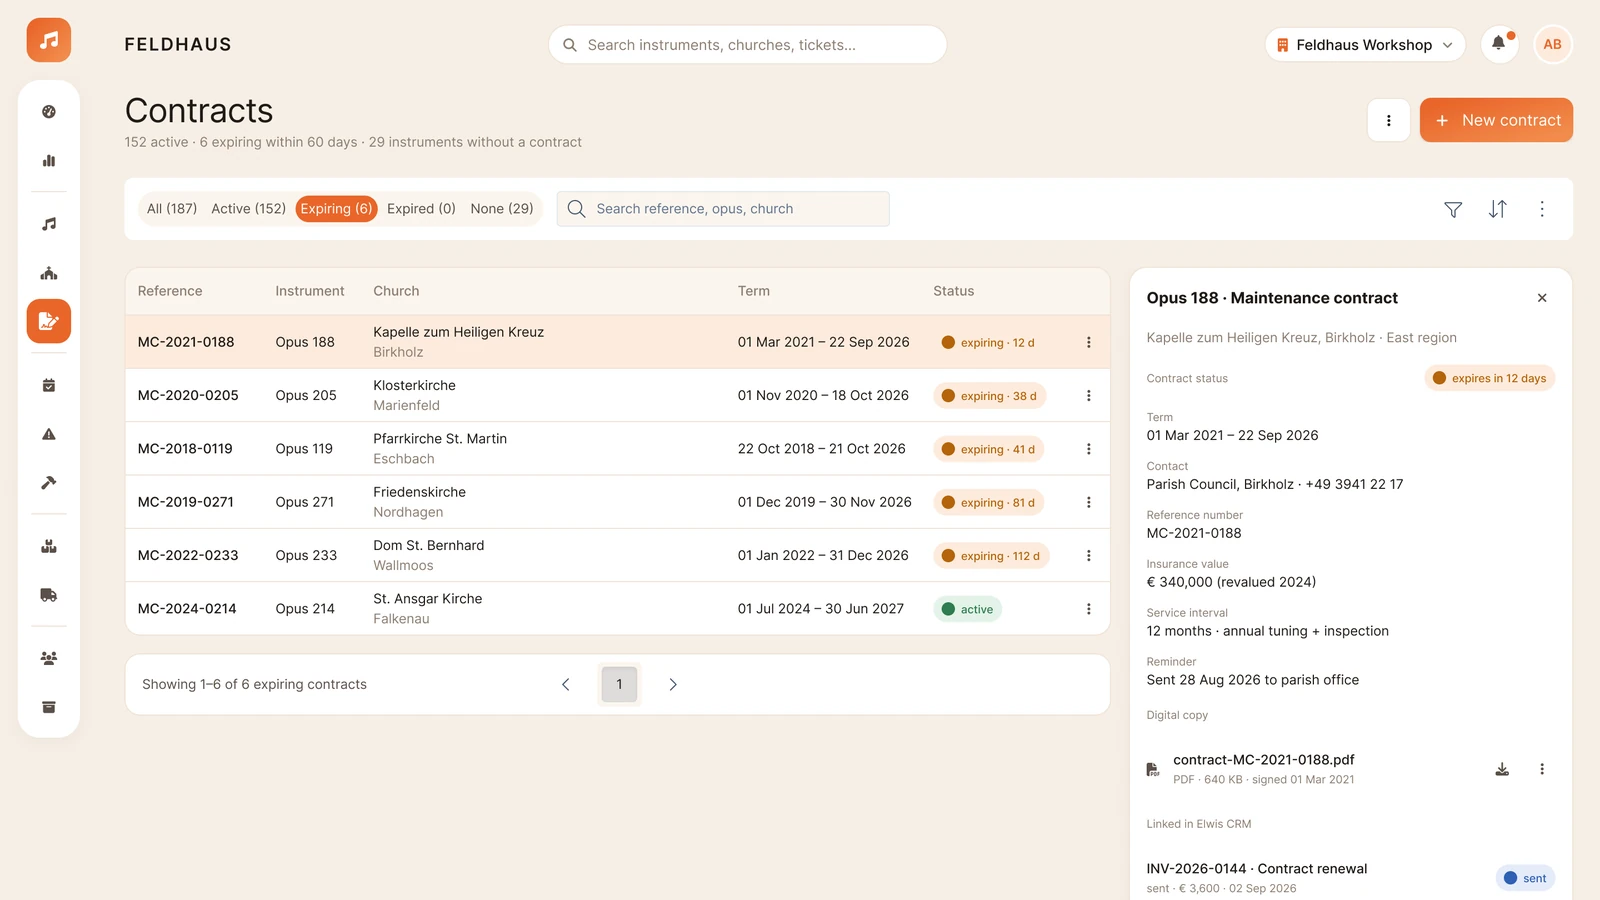Select the Active (152) tab
The width and height of the screenshot is (1600, 900).
pyautogui.click(x=248, y=209)
